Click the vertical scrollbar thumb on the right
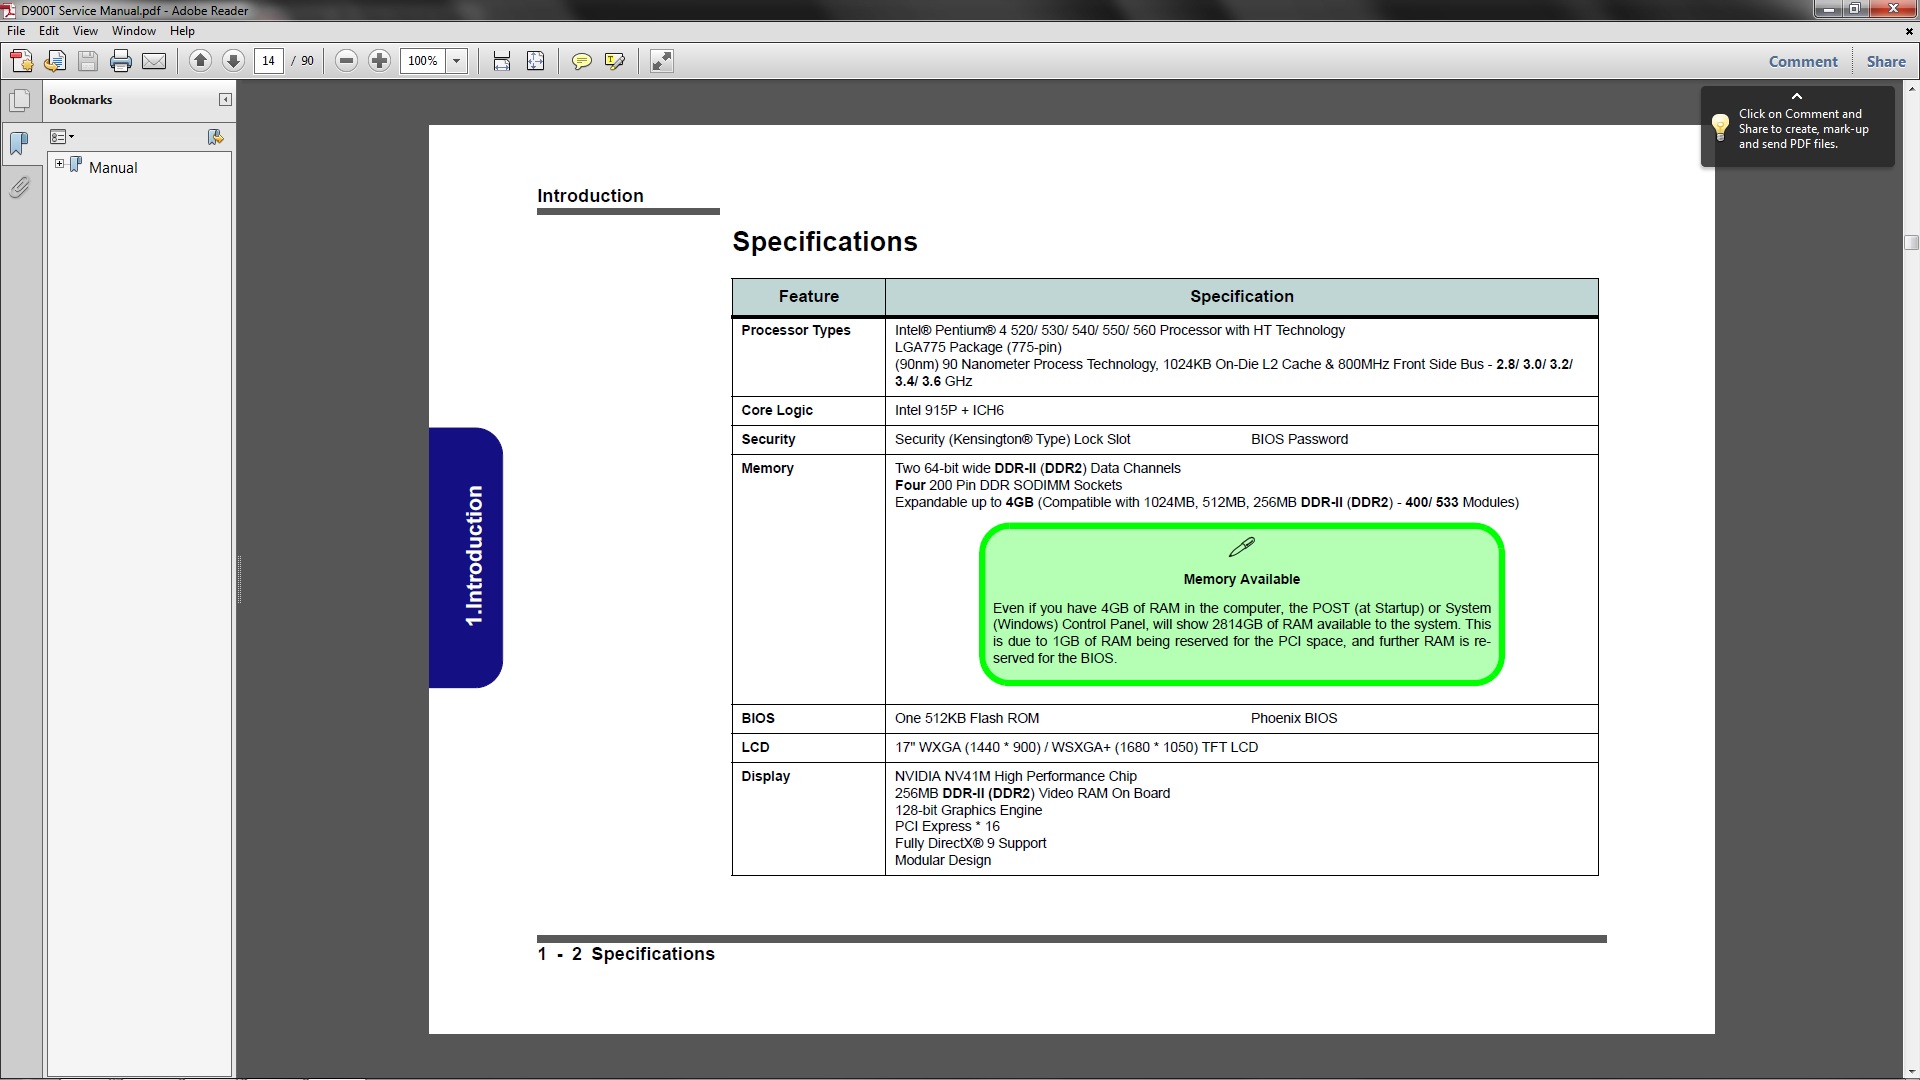 [1911, 242]
